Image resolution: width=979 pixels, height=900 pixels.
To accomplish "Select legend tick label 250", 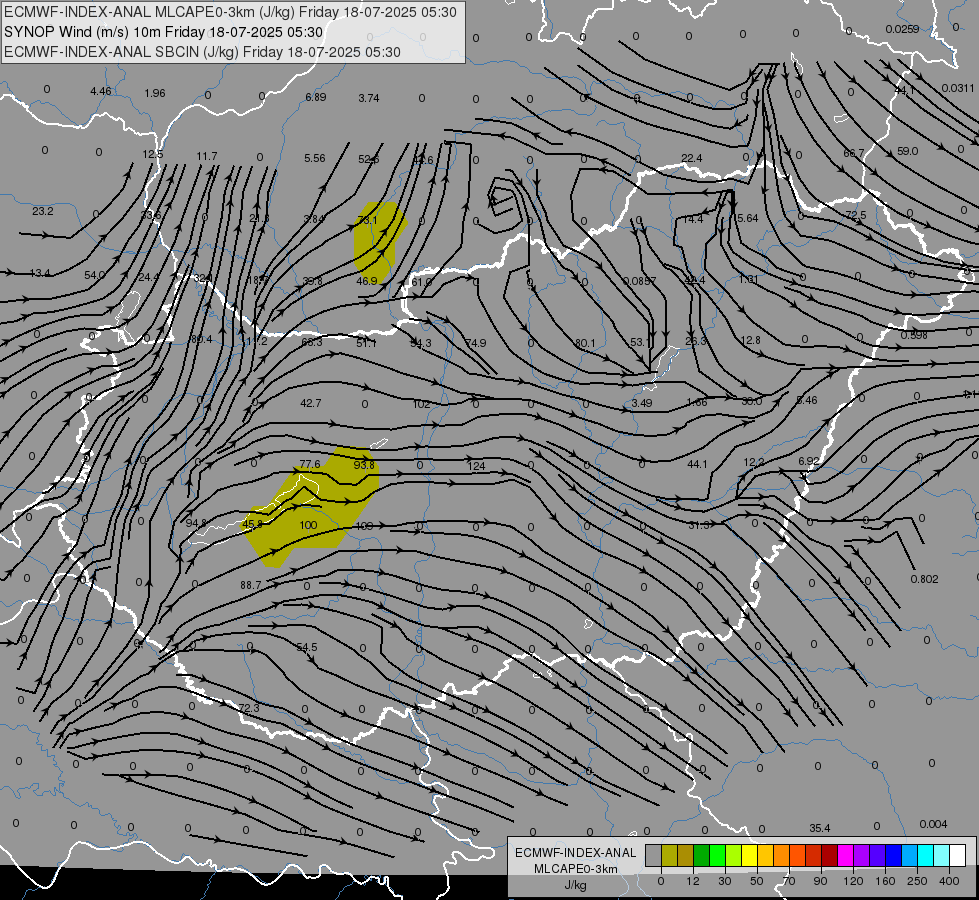I will coord(917,881).
